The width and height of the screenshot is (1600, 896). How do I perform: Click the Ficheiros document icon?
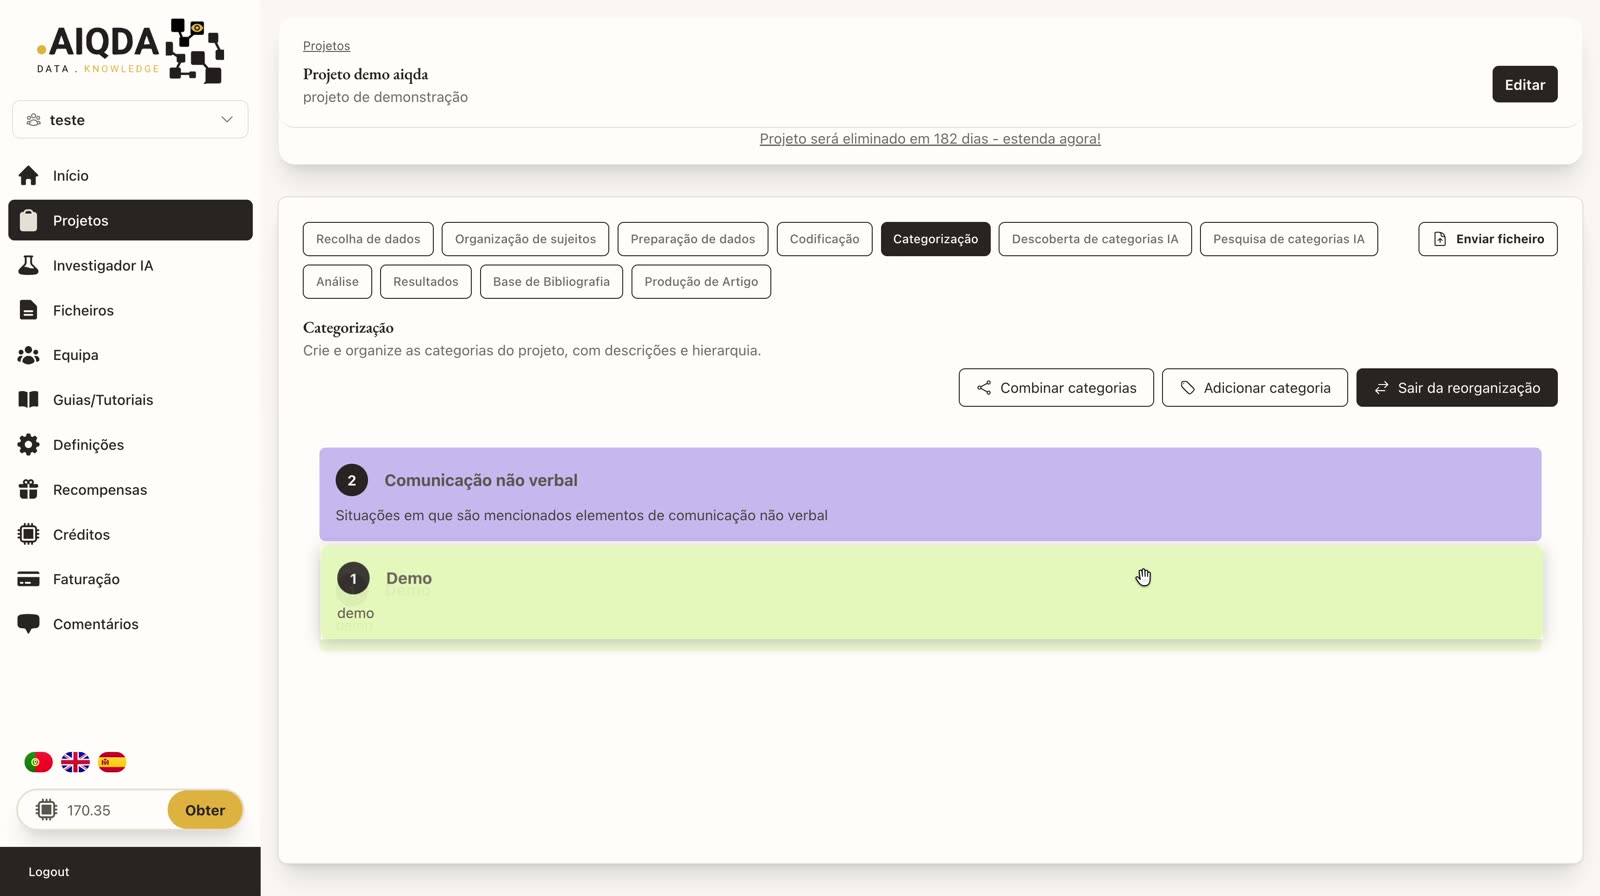(x=28, y=310)
